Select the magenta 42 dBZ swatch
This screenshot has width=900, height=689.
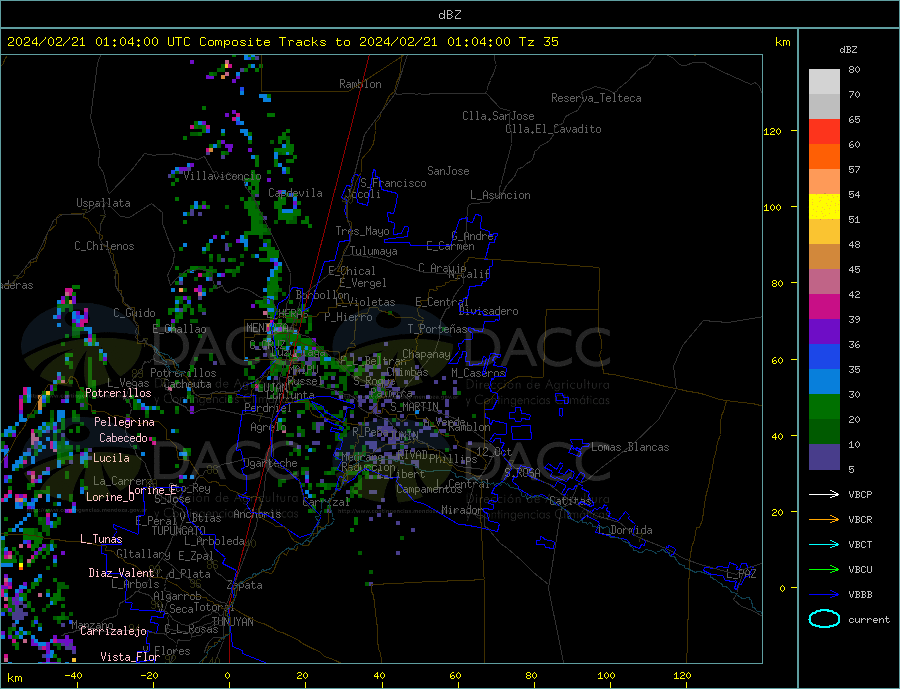tap(824, 307)
